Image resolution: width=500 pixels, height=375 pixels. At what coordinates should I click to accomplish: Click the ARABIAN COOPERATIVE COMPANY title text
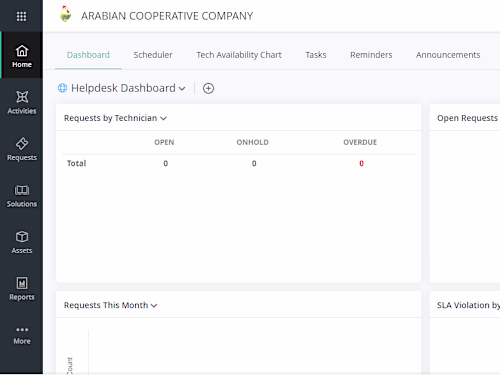167,16
